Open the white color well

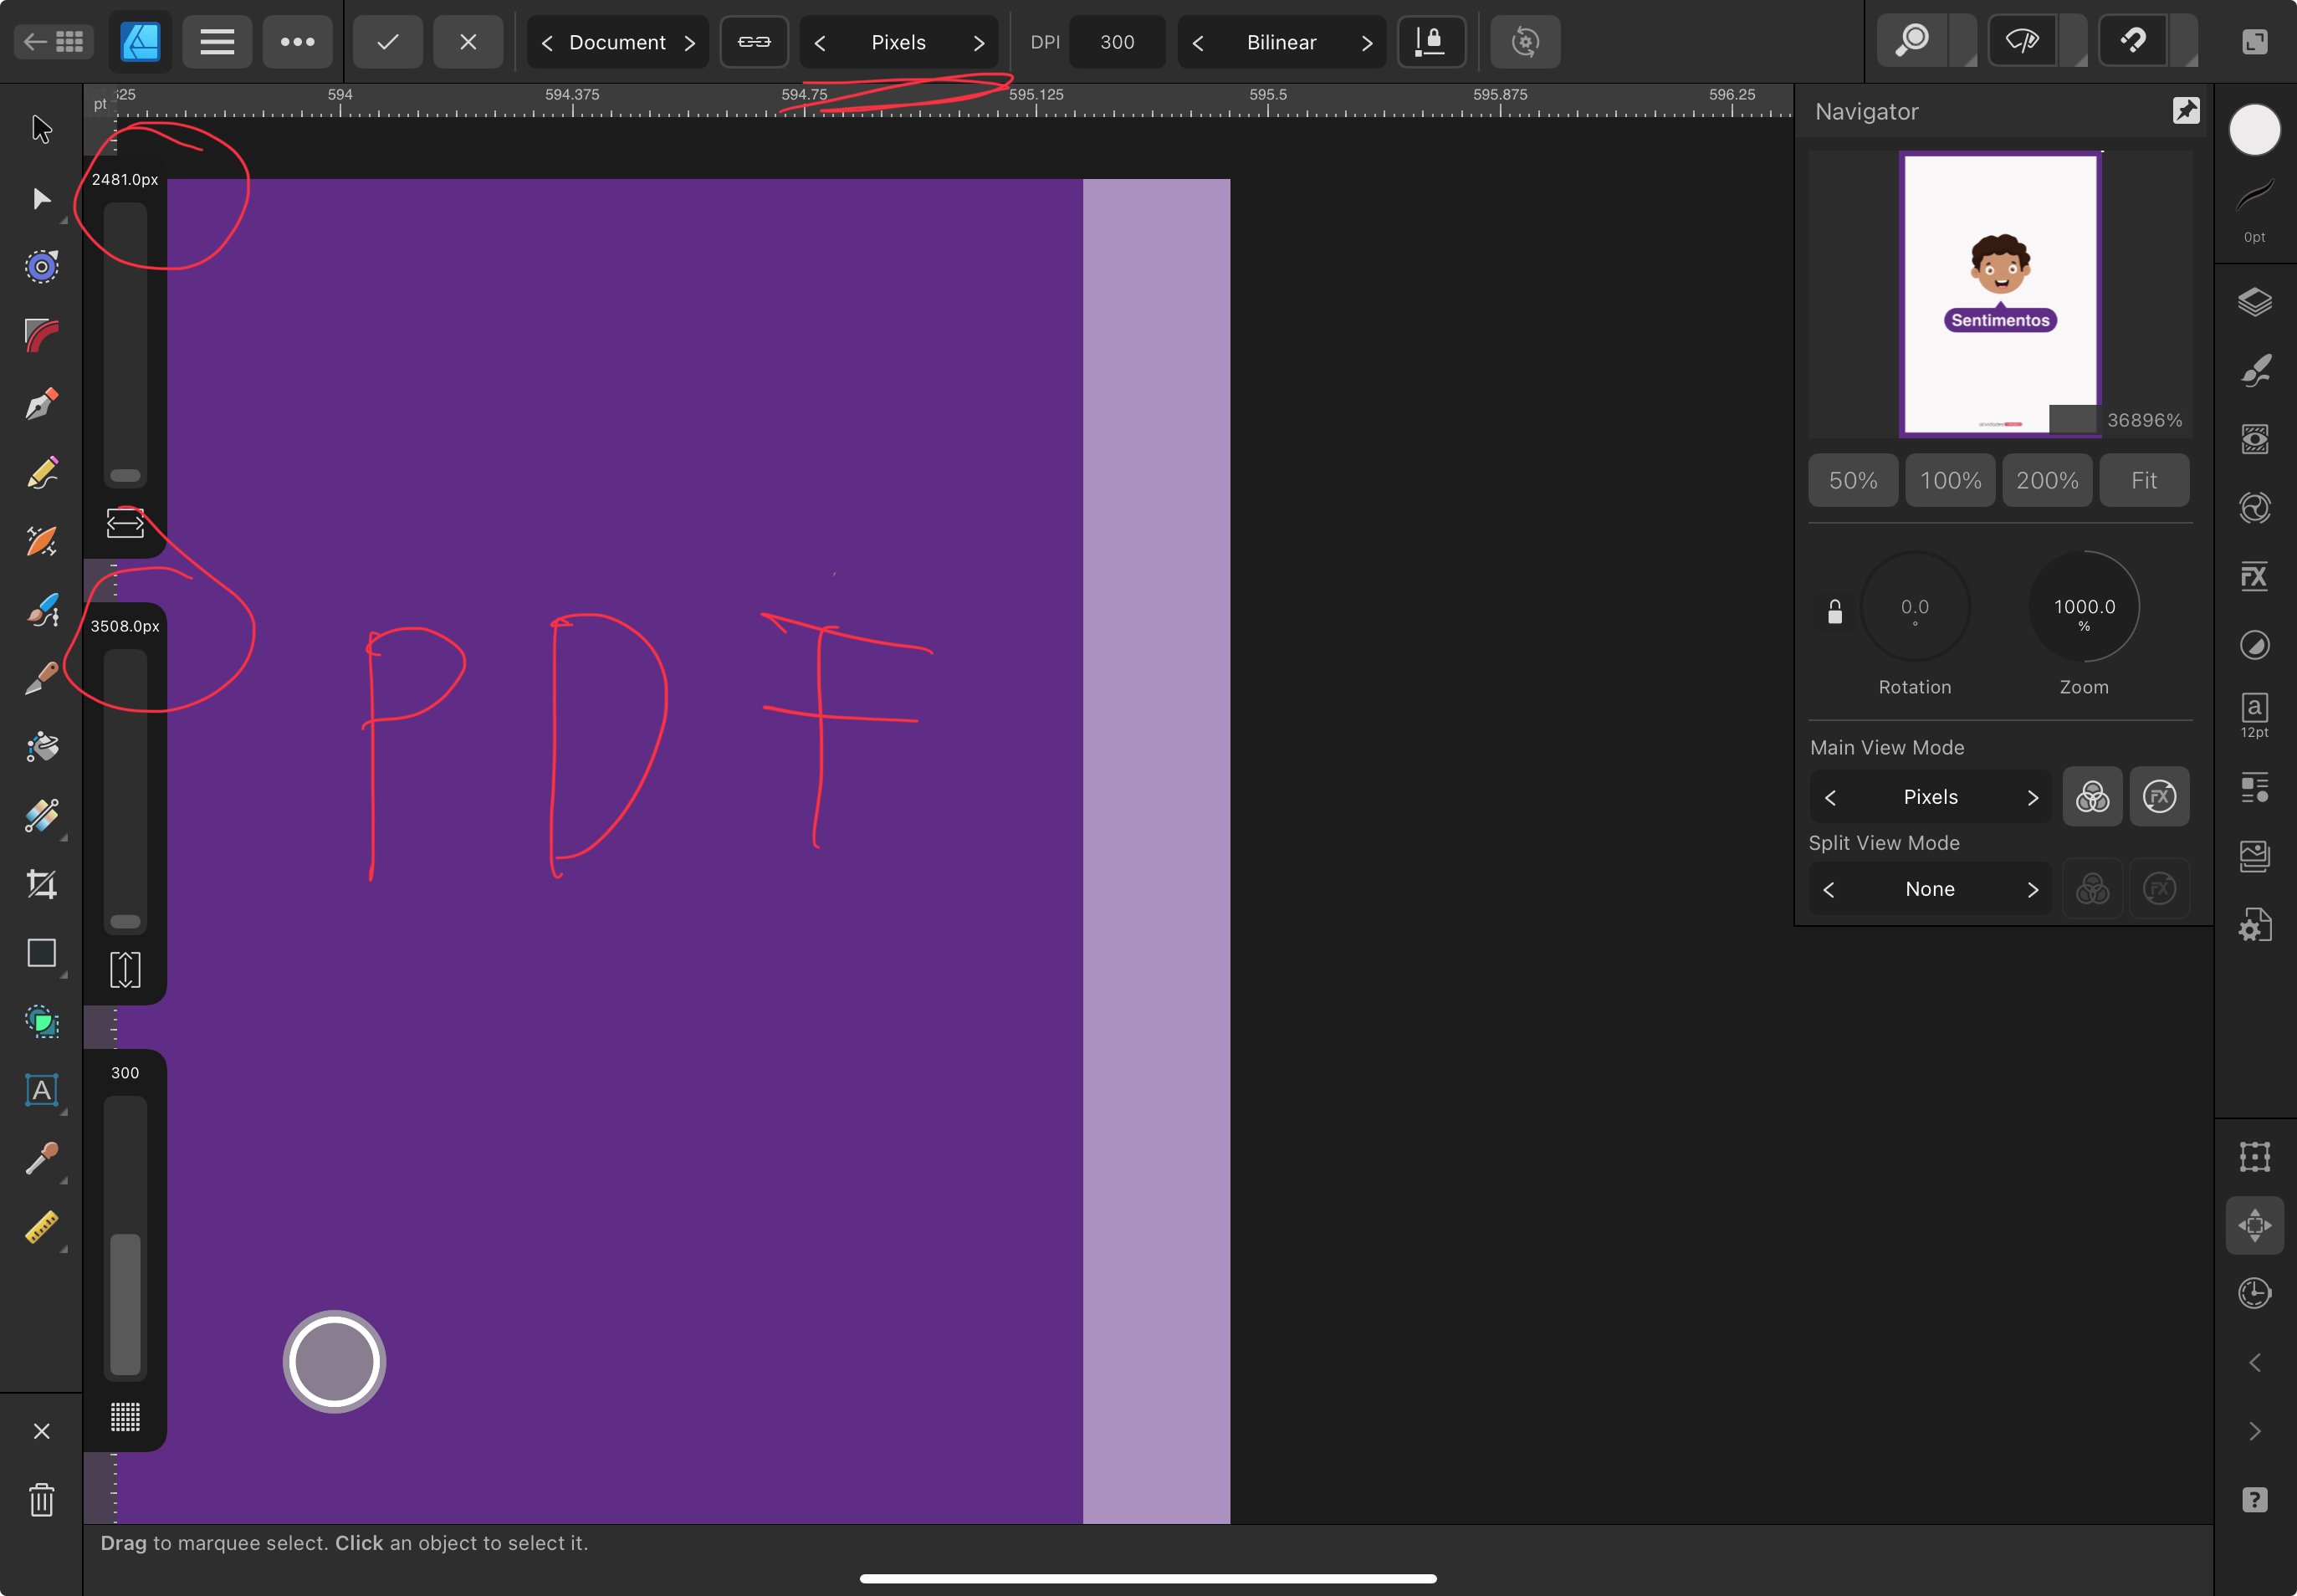click(2254, 130)
